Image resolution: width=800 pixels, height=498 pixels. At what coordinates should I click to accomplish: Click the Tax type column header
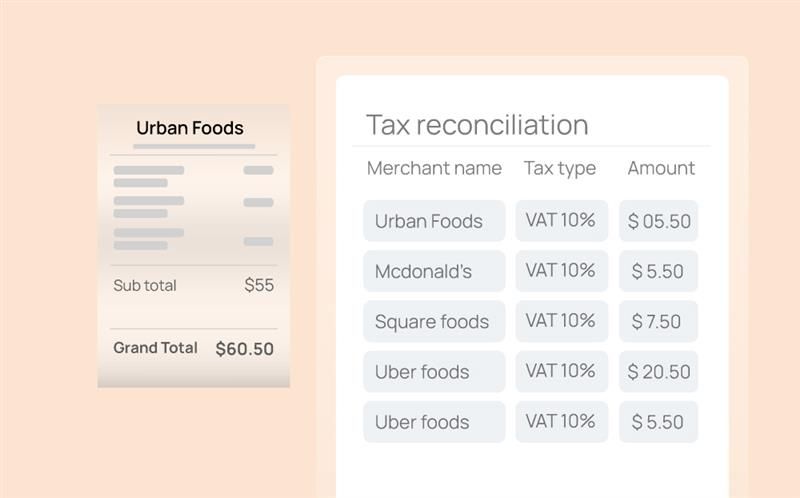pos(560,168)
